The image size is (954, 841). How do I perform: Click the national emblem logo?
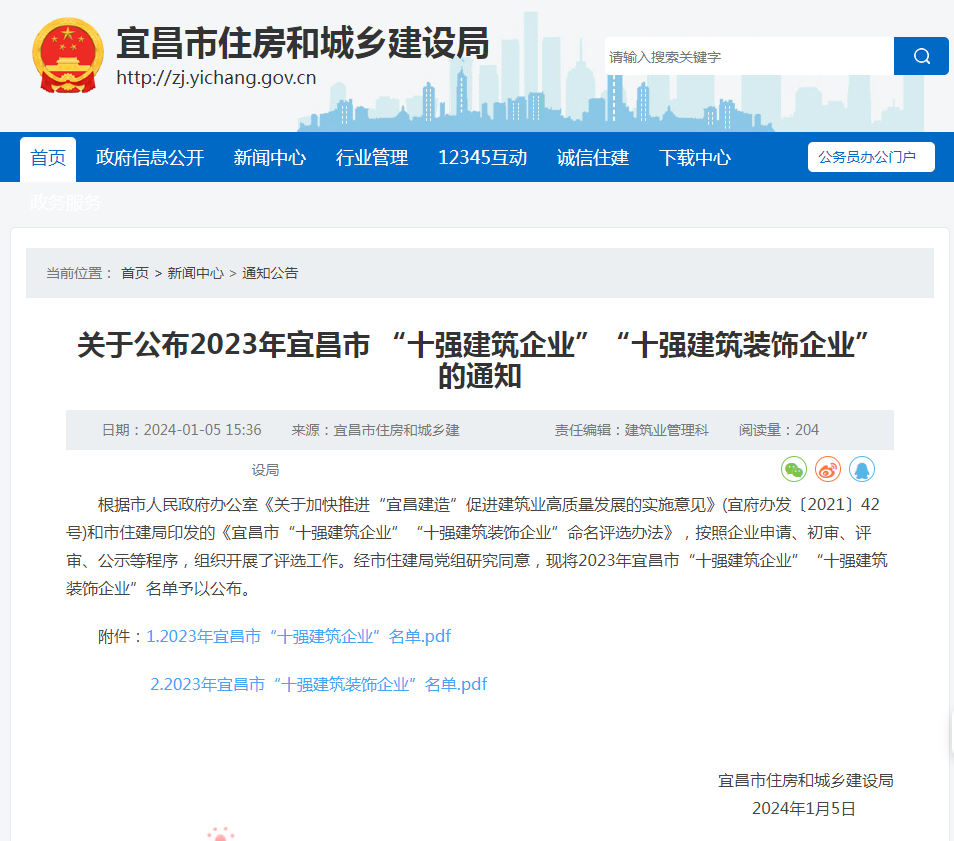tap(67, 56)
